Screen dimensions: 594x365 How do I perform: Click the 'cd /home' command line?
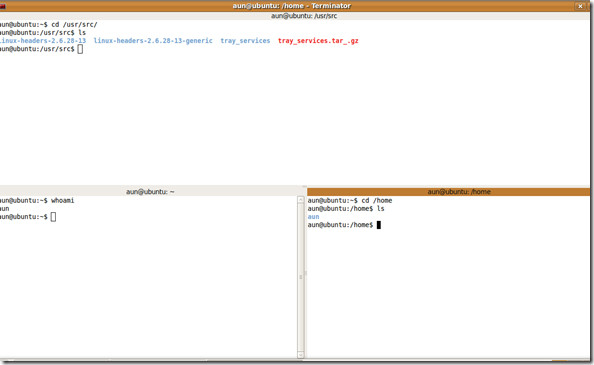pos(350,200)
